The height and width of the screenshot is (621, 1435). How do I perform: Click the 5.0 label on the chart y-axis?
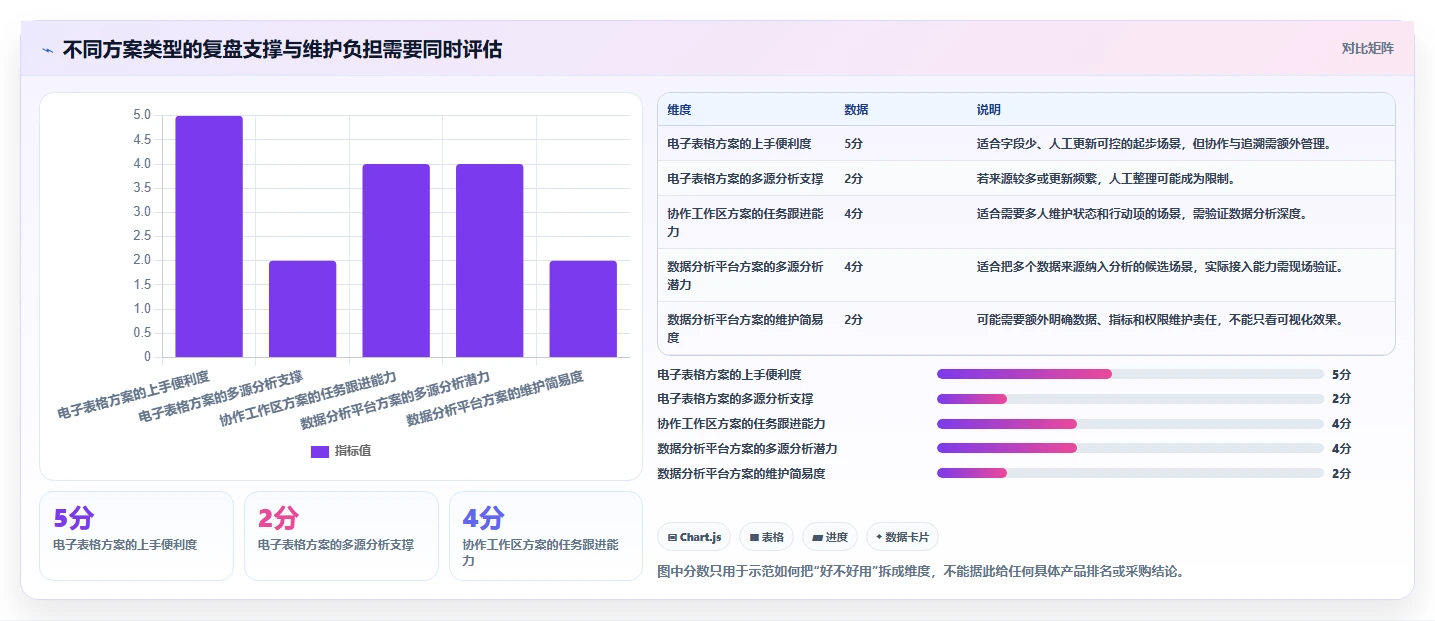(x=142, y=115)
